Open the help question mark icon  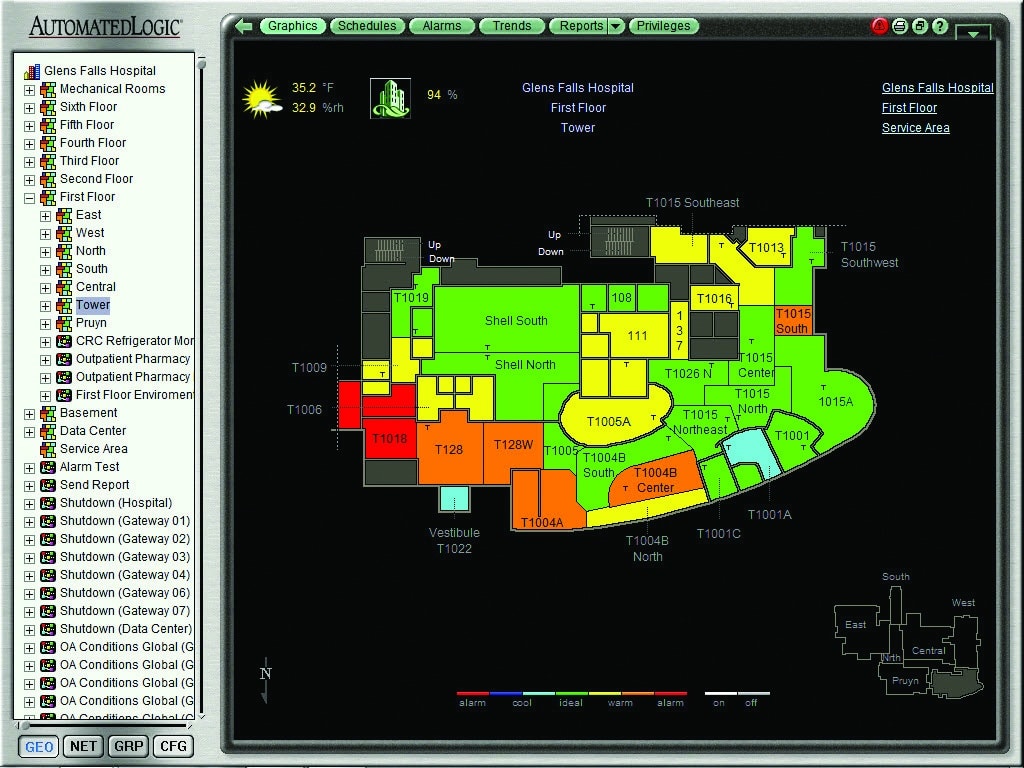[940, 26]
